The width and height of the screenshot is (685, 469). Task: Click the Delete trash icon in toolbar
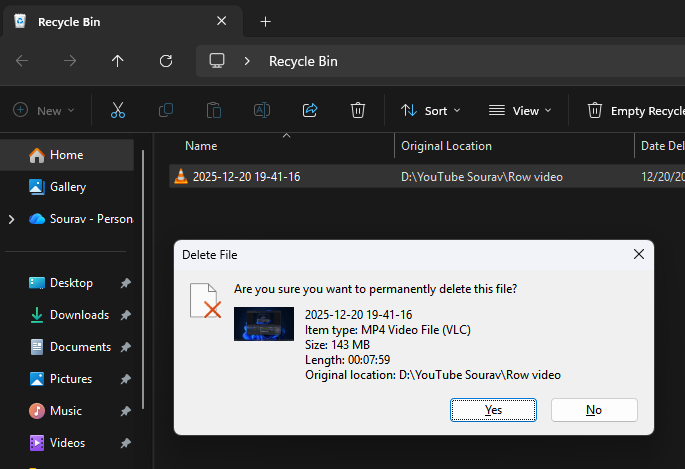[358, 111]
